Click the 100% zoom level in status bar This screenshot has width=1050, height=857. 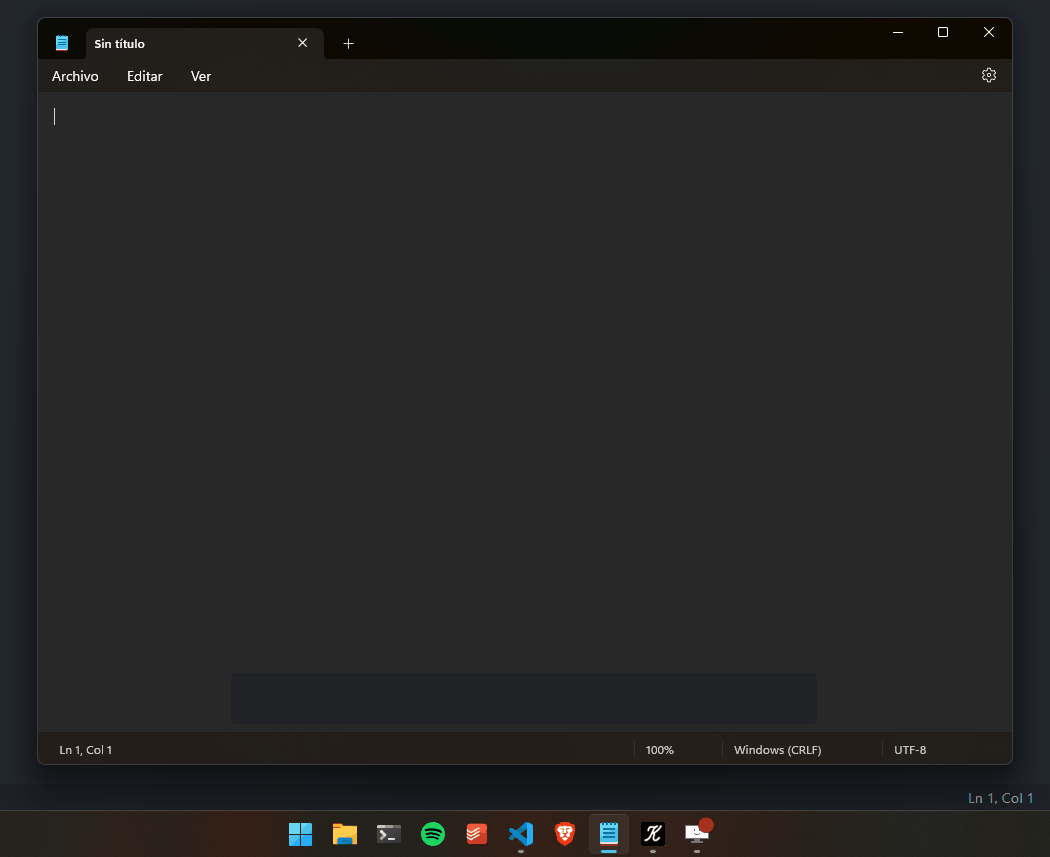pyautogui.click(x=660, y=750)
